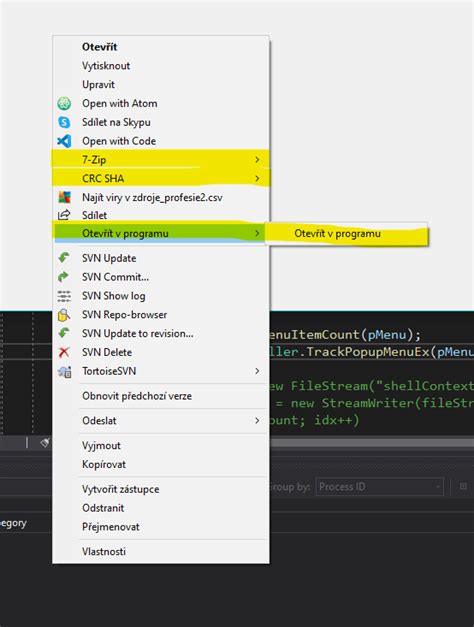The image size is (474, 627).
Task: Open Vlastnosti properties
Action: coord(160,551)
